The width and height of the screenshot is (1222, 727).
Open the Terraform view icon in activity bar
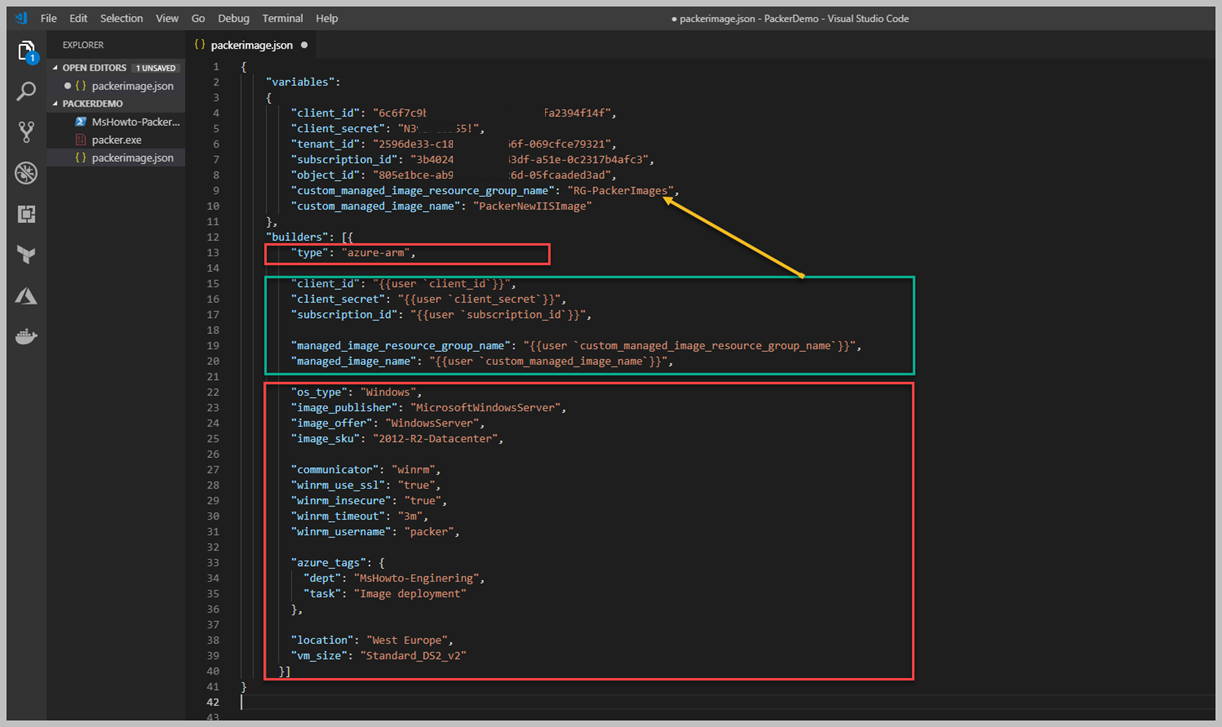26,255
